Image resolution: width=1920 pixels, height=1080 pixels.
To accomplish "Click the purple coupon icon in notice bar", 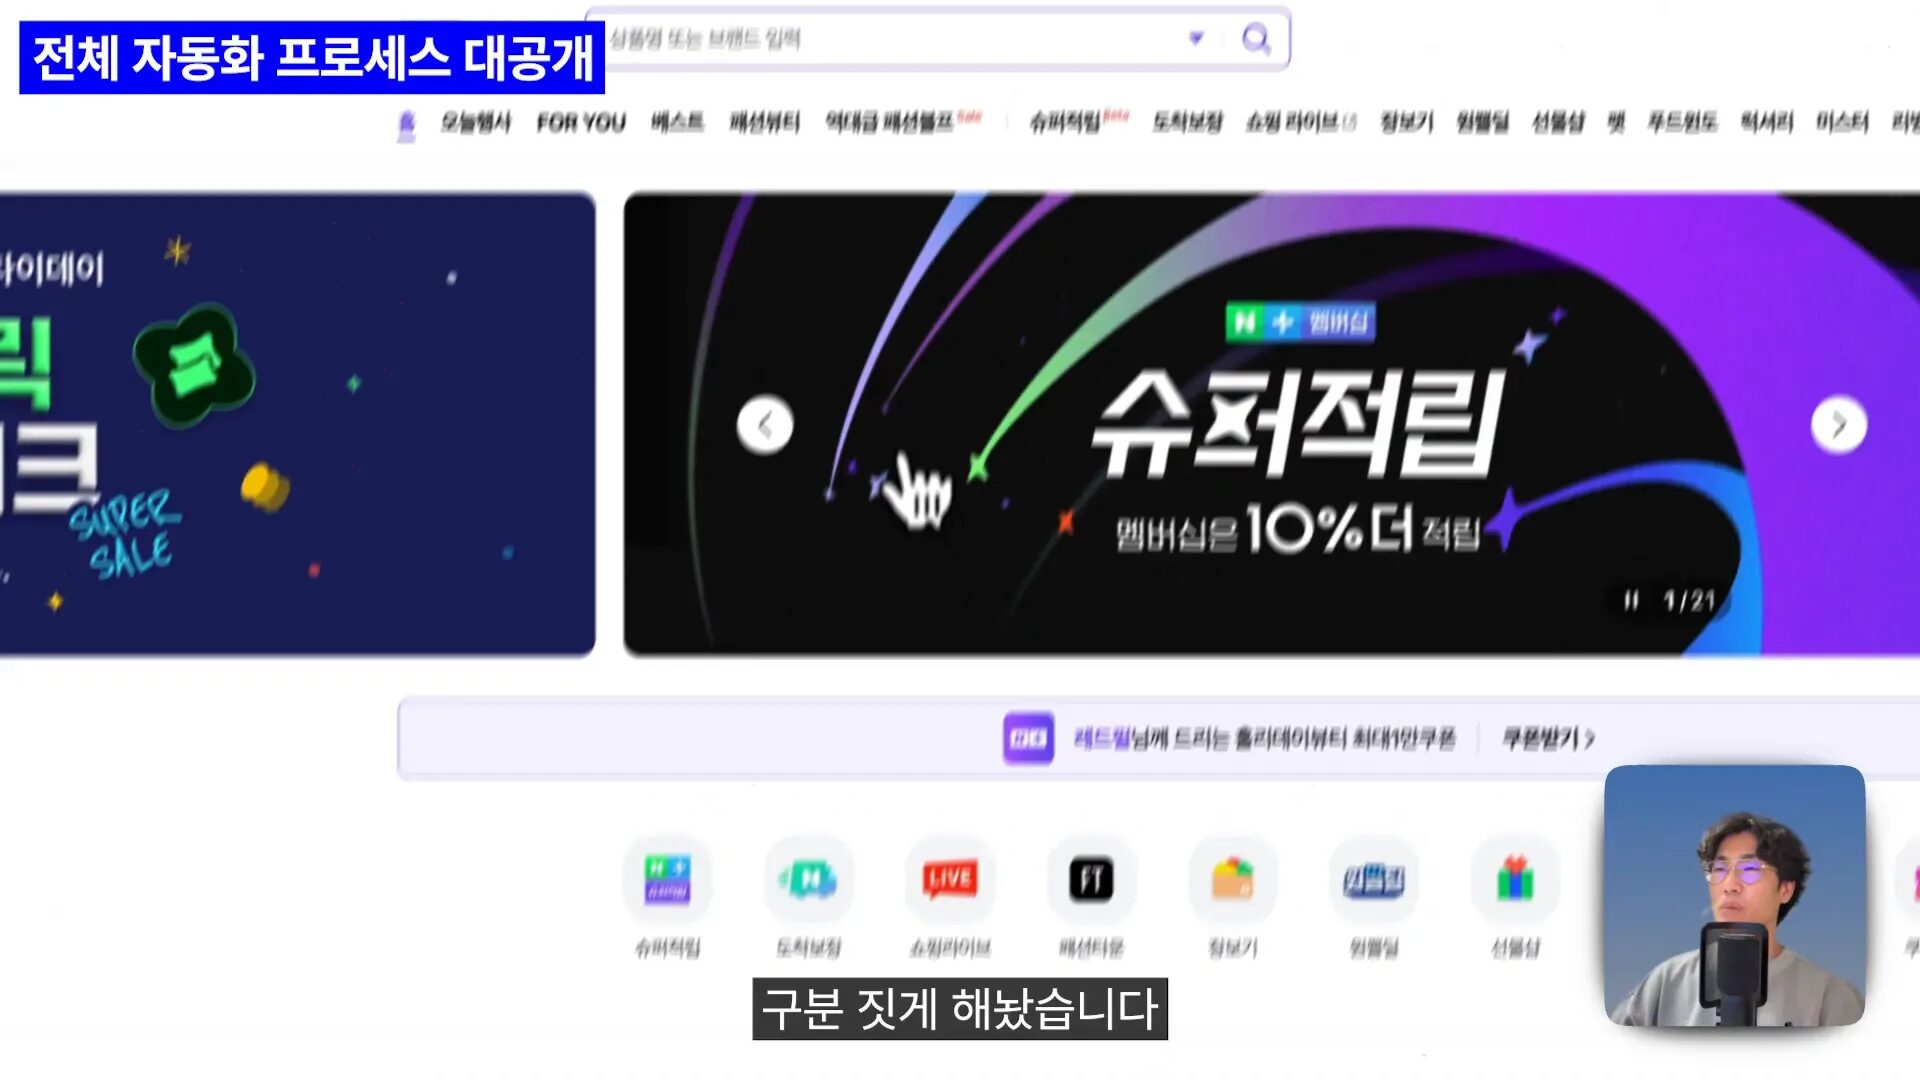I will click(1028, 739).
